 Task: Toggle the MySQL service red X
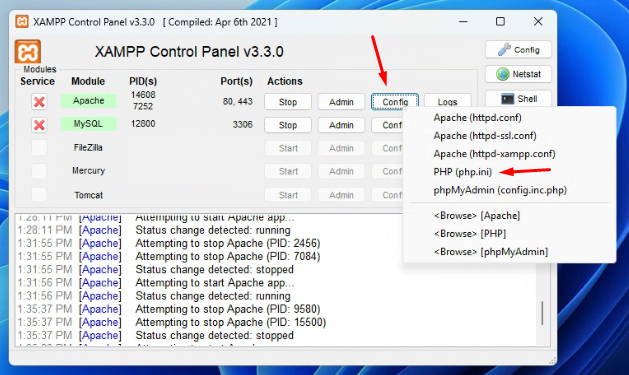pos(39,125)
